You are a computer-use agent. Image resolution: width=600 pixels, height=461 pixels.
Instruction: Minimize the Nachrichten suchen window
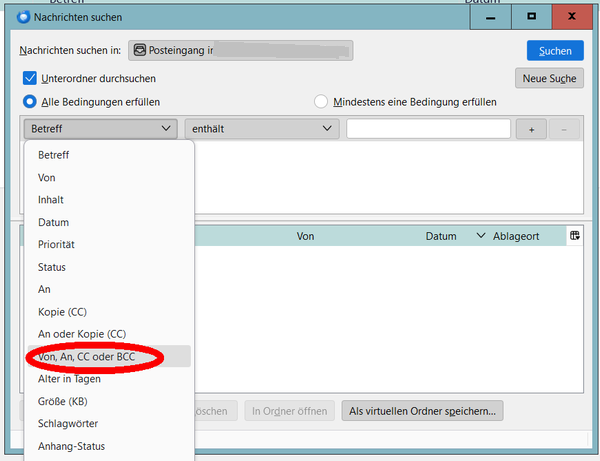[x=491, y=17]
